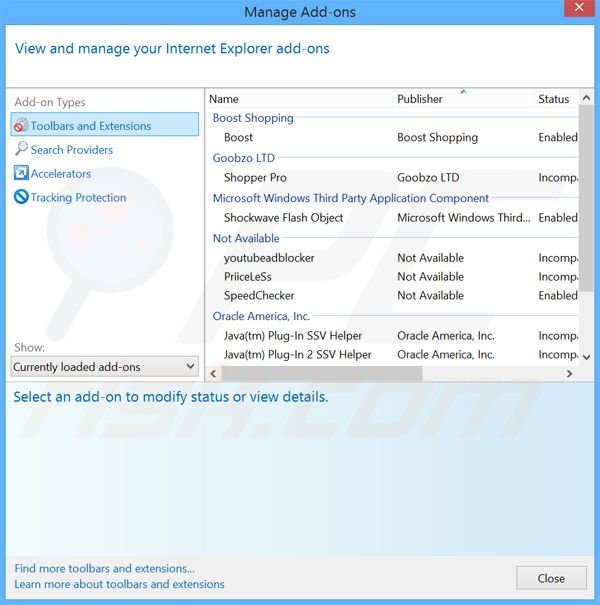
Task: Close the Manage Add-ons window with X
Action: (579, 8)
